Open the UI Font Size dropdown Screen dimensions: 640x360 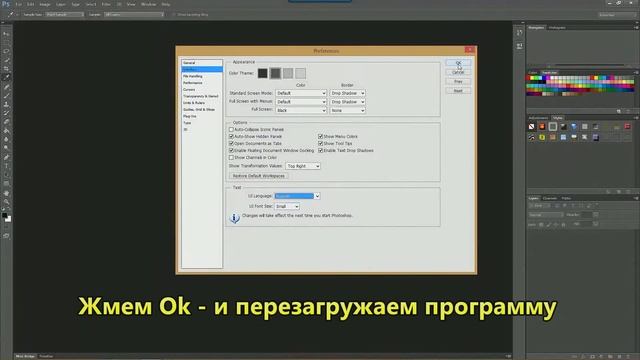[x=287, y=206]
